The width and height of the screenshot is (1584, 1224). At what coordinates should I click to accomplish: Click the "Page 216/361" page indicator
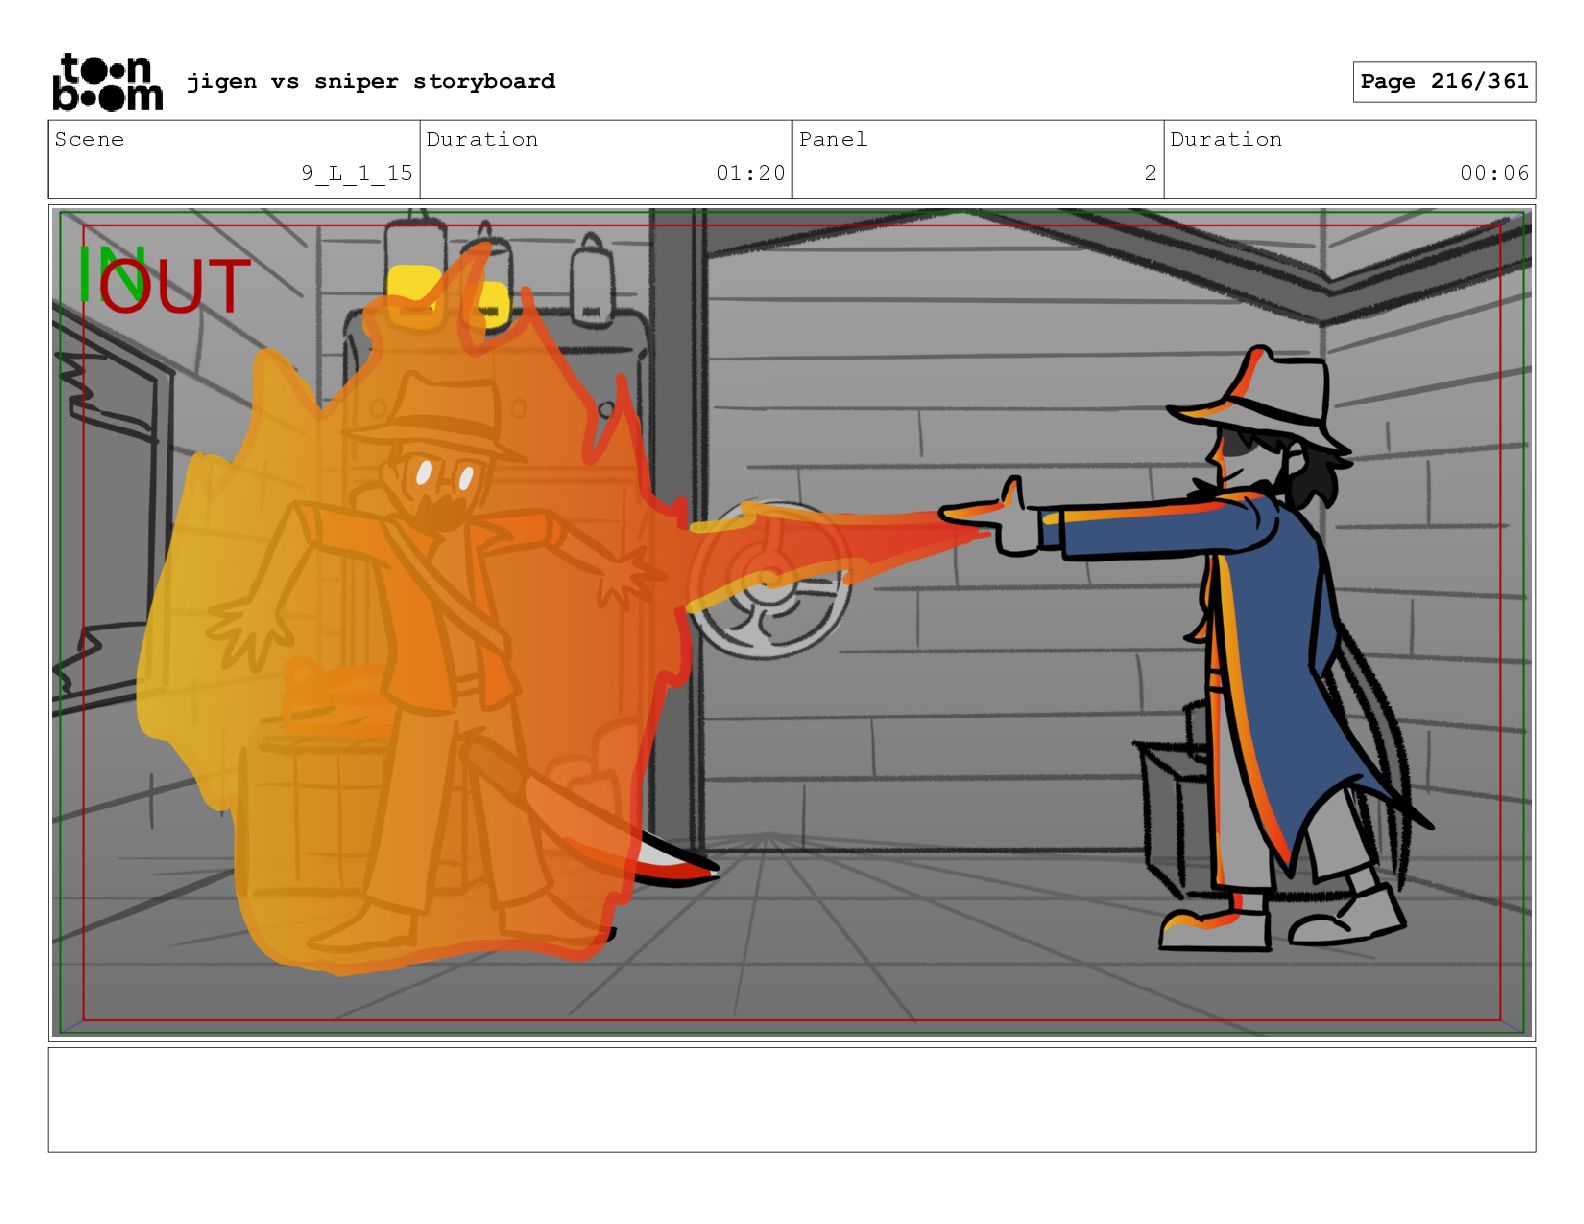[1444, 82]
